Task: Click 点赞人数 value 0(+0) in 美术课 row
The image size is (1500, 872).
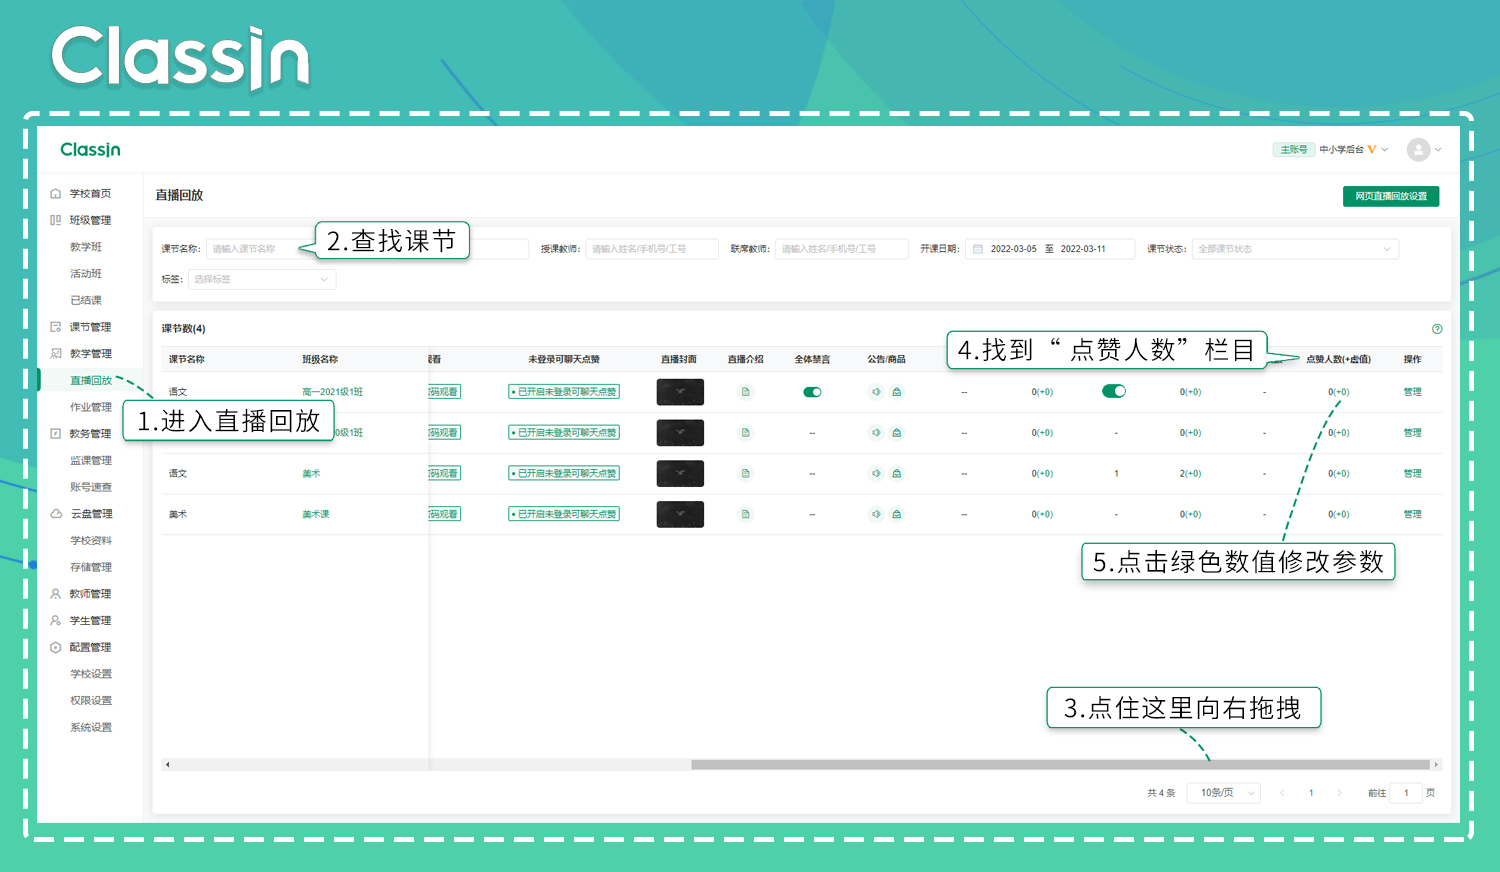Action: (x=1339, y=514)
